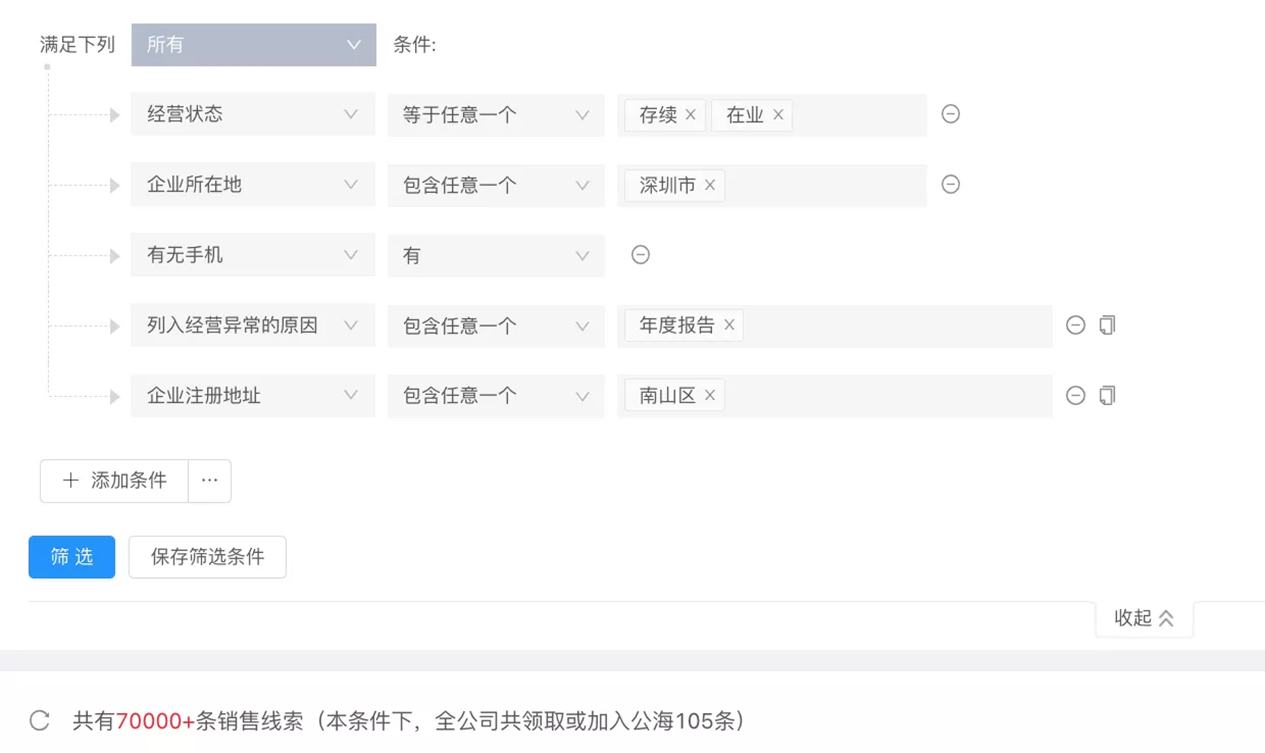Click the blue 筛选 button
This screenshot has width=1265, height=753.
pyautogui.click(x=72, y=557)
